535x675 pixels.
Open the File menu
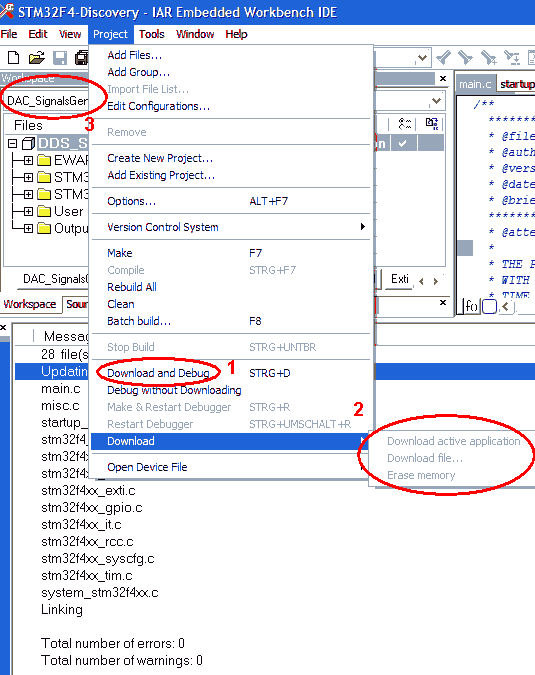click(x=9, y=34)
